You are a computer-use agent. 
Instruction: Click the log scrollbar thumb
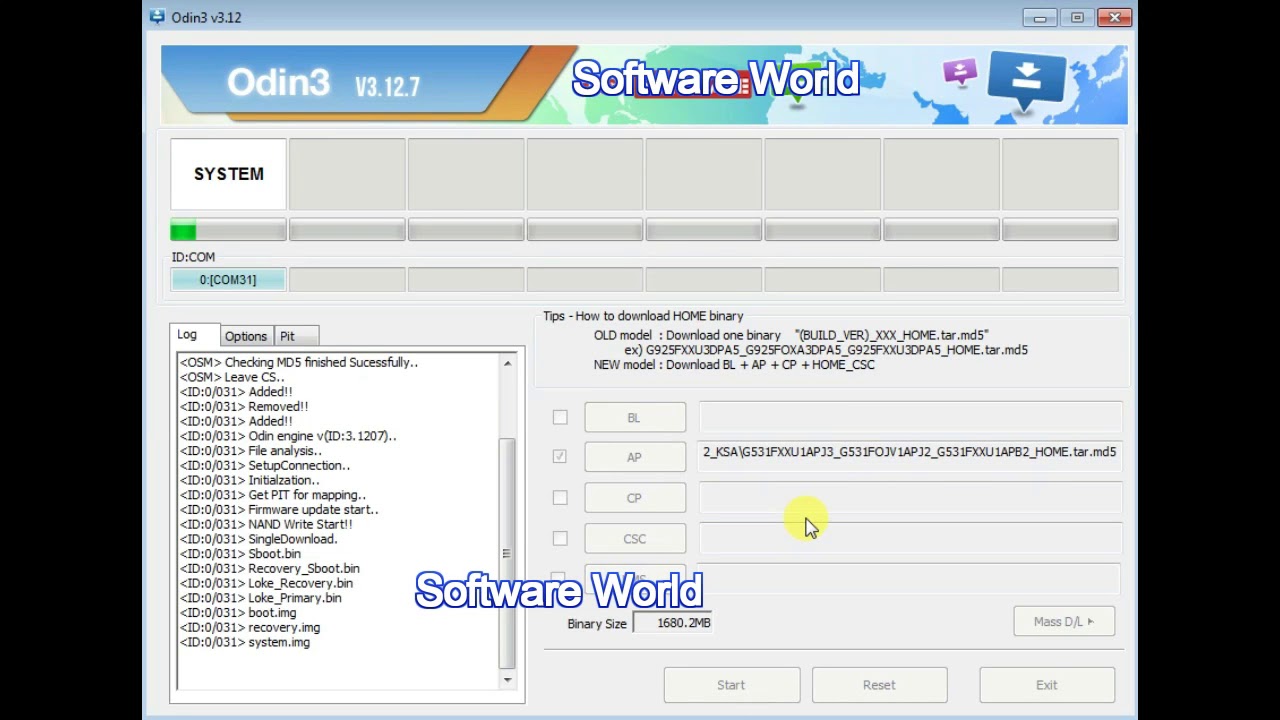[x=507, y=553]
